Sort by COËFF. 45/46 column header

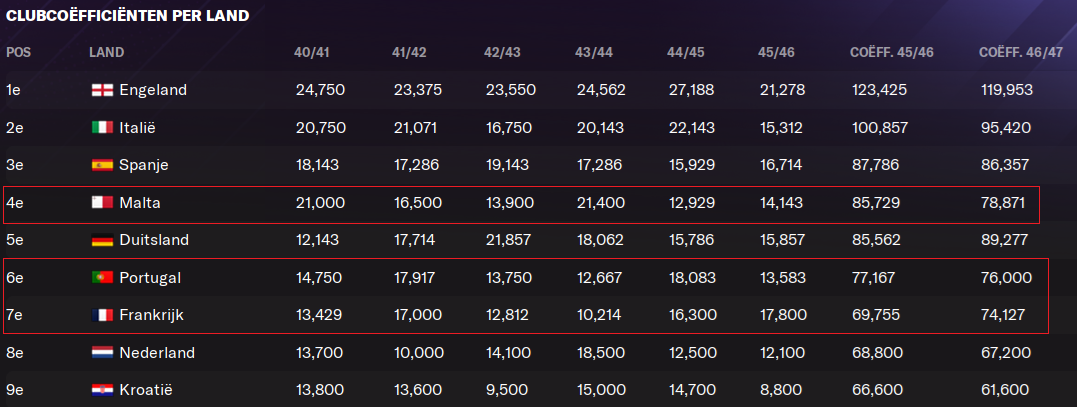point(892,53)
